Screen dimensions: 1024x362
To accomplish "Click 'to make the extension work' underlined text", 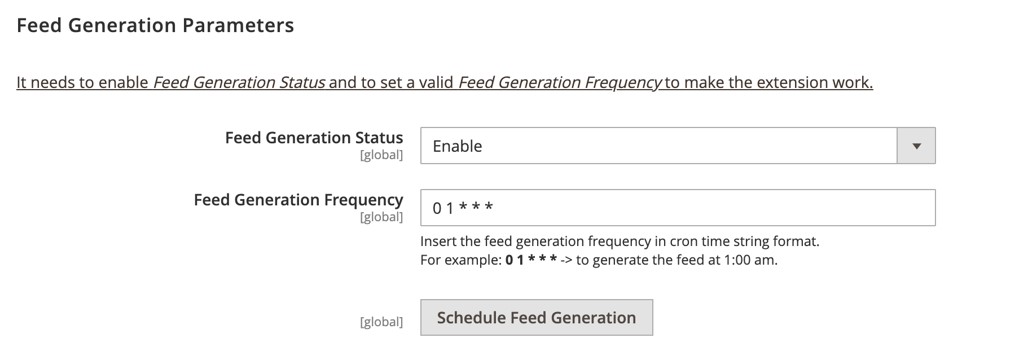I will [x=768, y=83].
